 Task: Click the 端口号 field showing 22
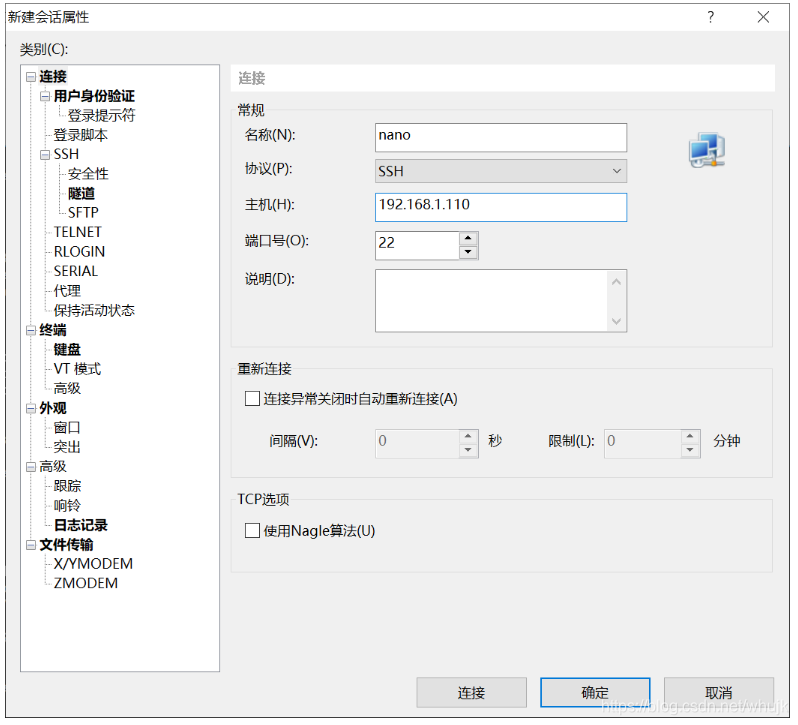pos(417,245)
